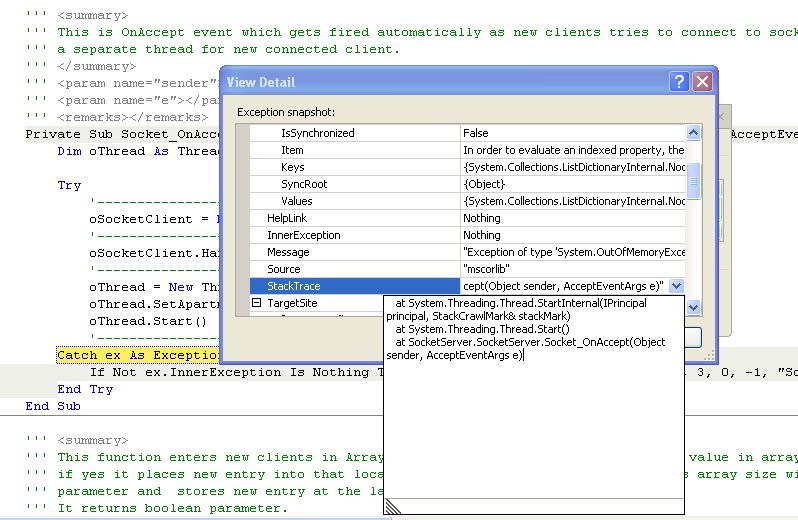Select the IsSynchronized property row
Screen dimensions: 798x520
pos(467,133)
